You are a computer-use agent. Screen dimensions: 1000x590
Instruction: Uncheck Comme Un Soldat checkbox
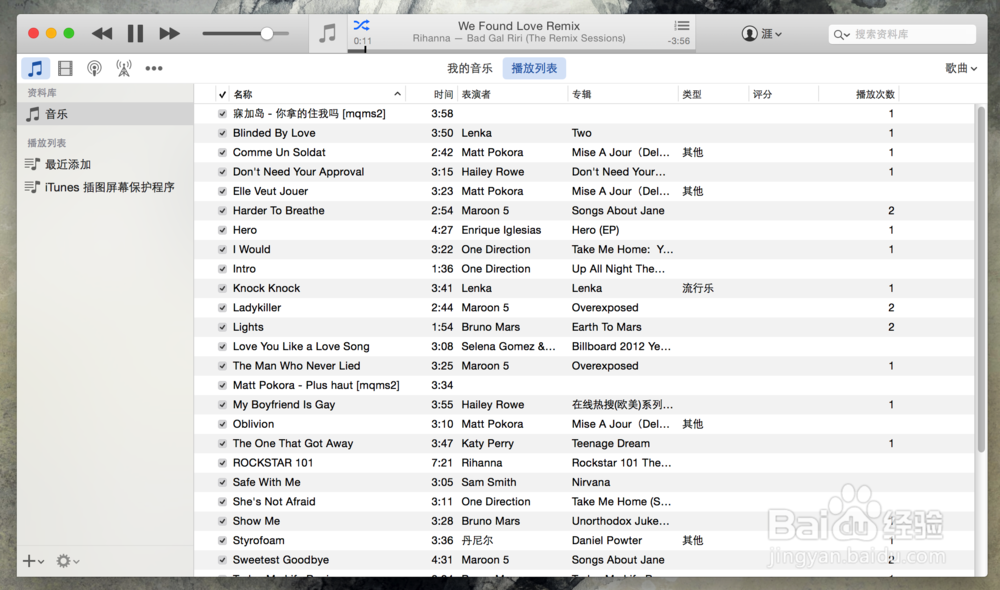coord(222,152)
